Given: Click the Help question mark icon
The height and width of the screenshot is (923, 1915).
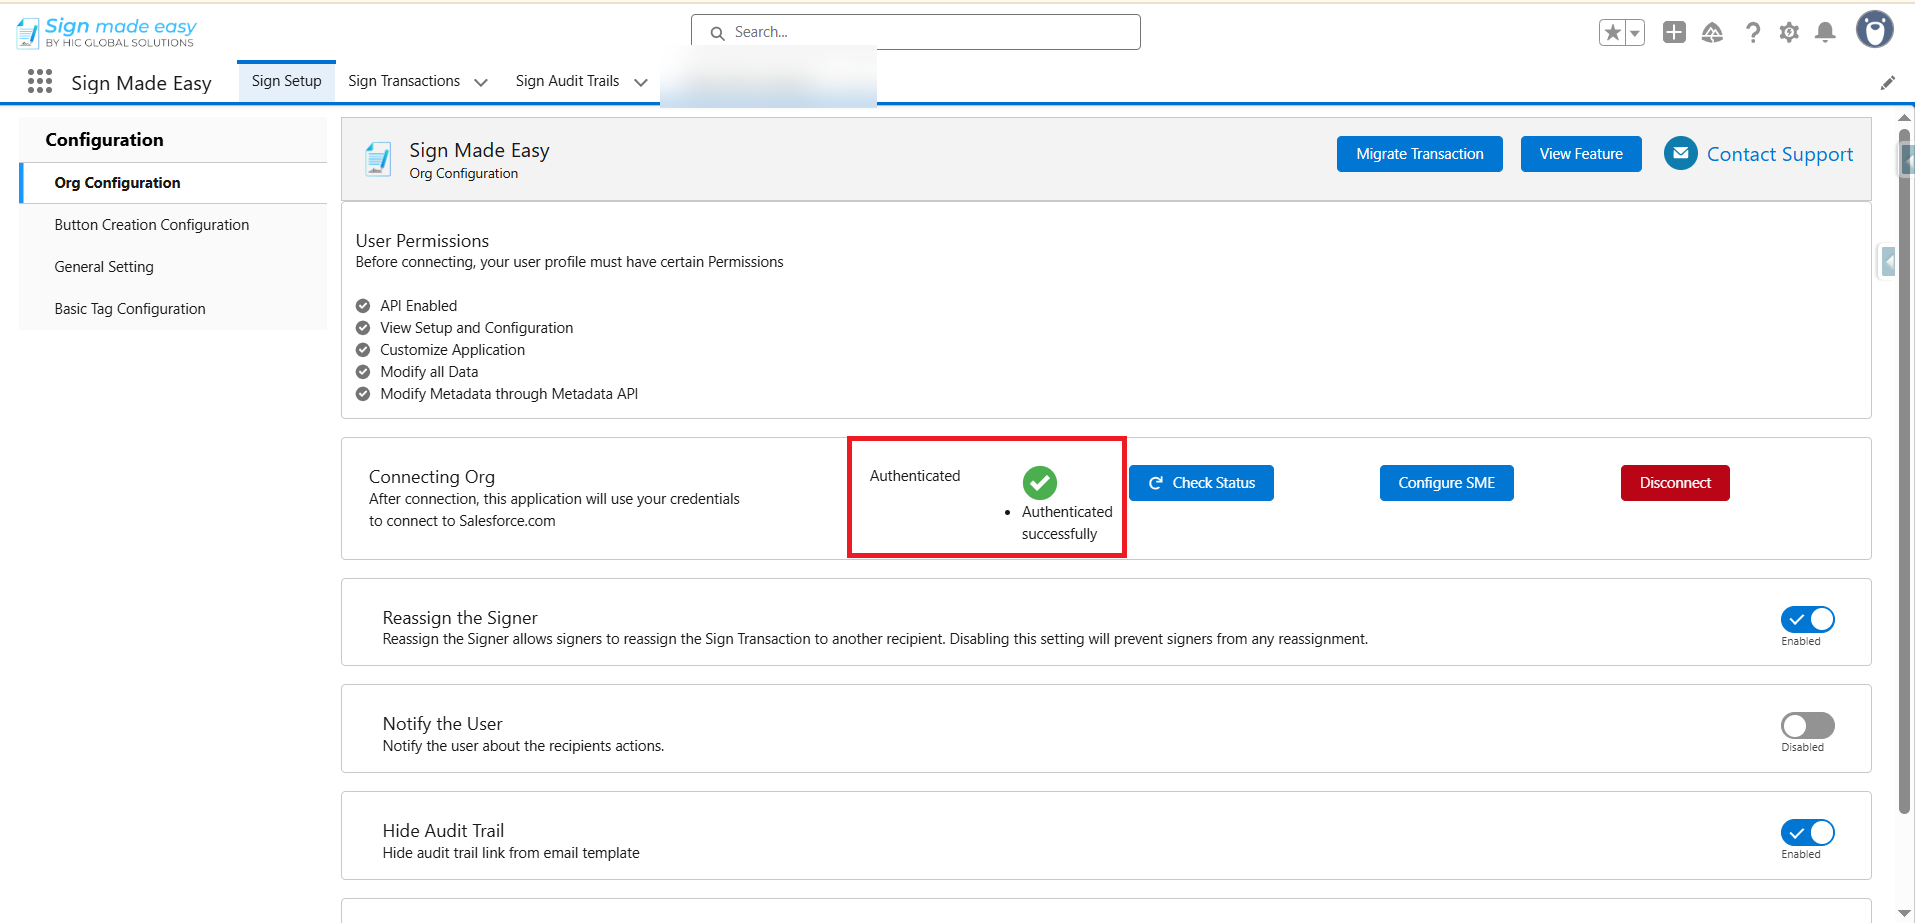Looking at the screenshot, I should tap(1752, 33).
